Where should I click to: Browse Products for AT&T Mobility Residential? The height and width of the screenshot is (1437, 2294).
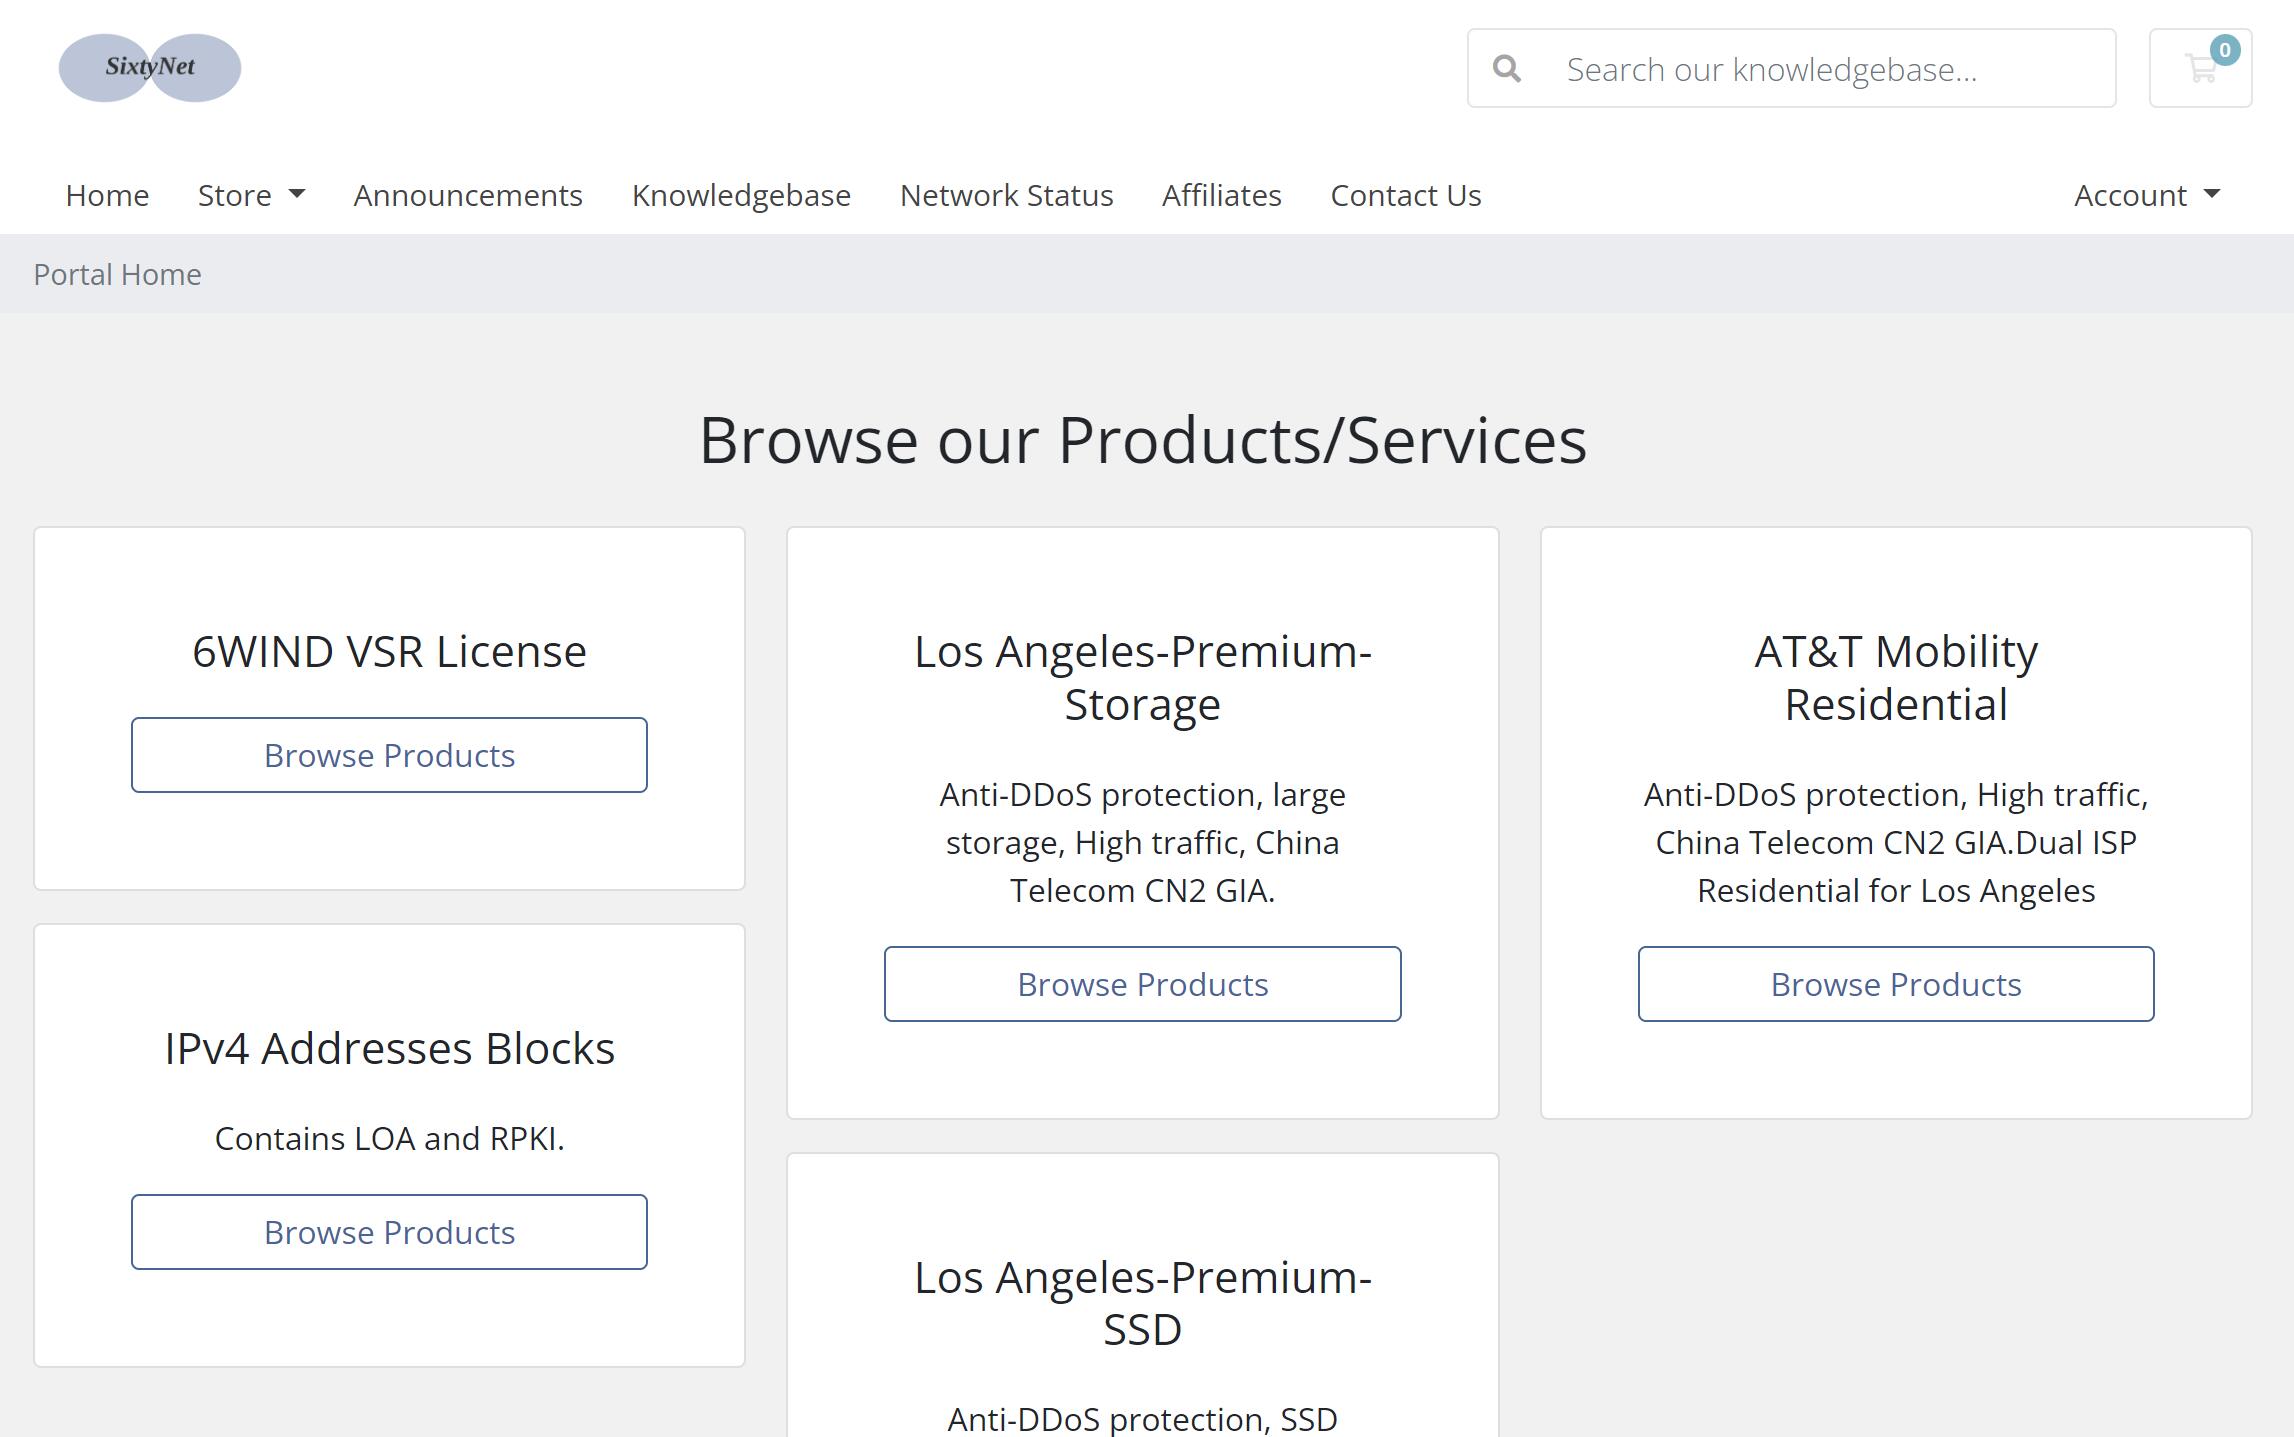(x=1895, y=984)
